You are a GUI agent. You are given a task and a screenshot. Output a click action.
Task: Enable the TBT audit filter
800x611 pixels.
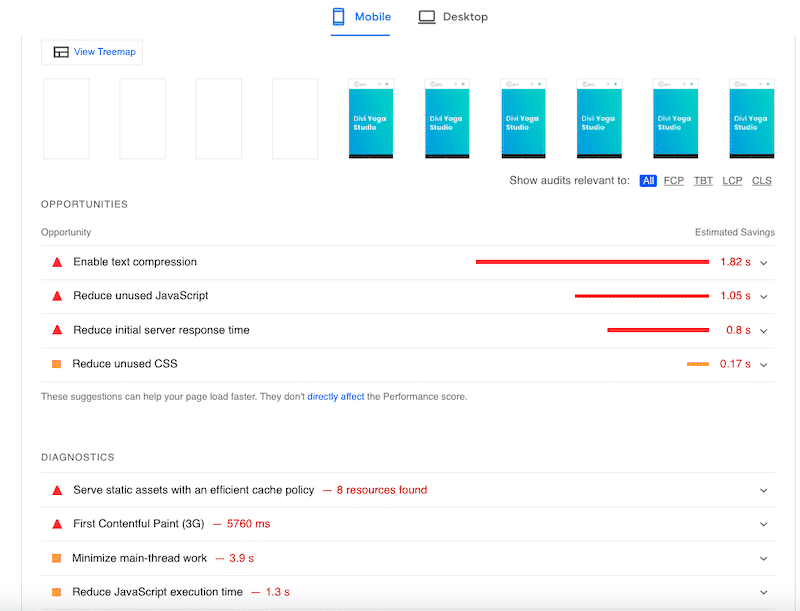[x=702, y=180]
